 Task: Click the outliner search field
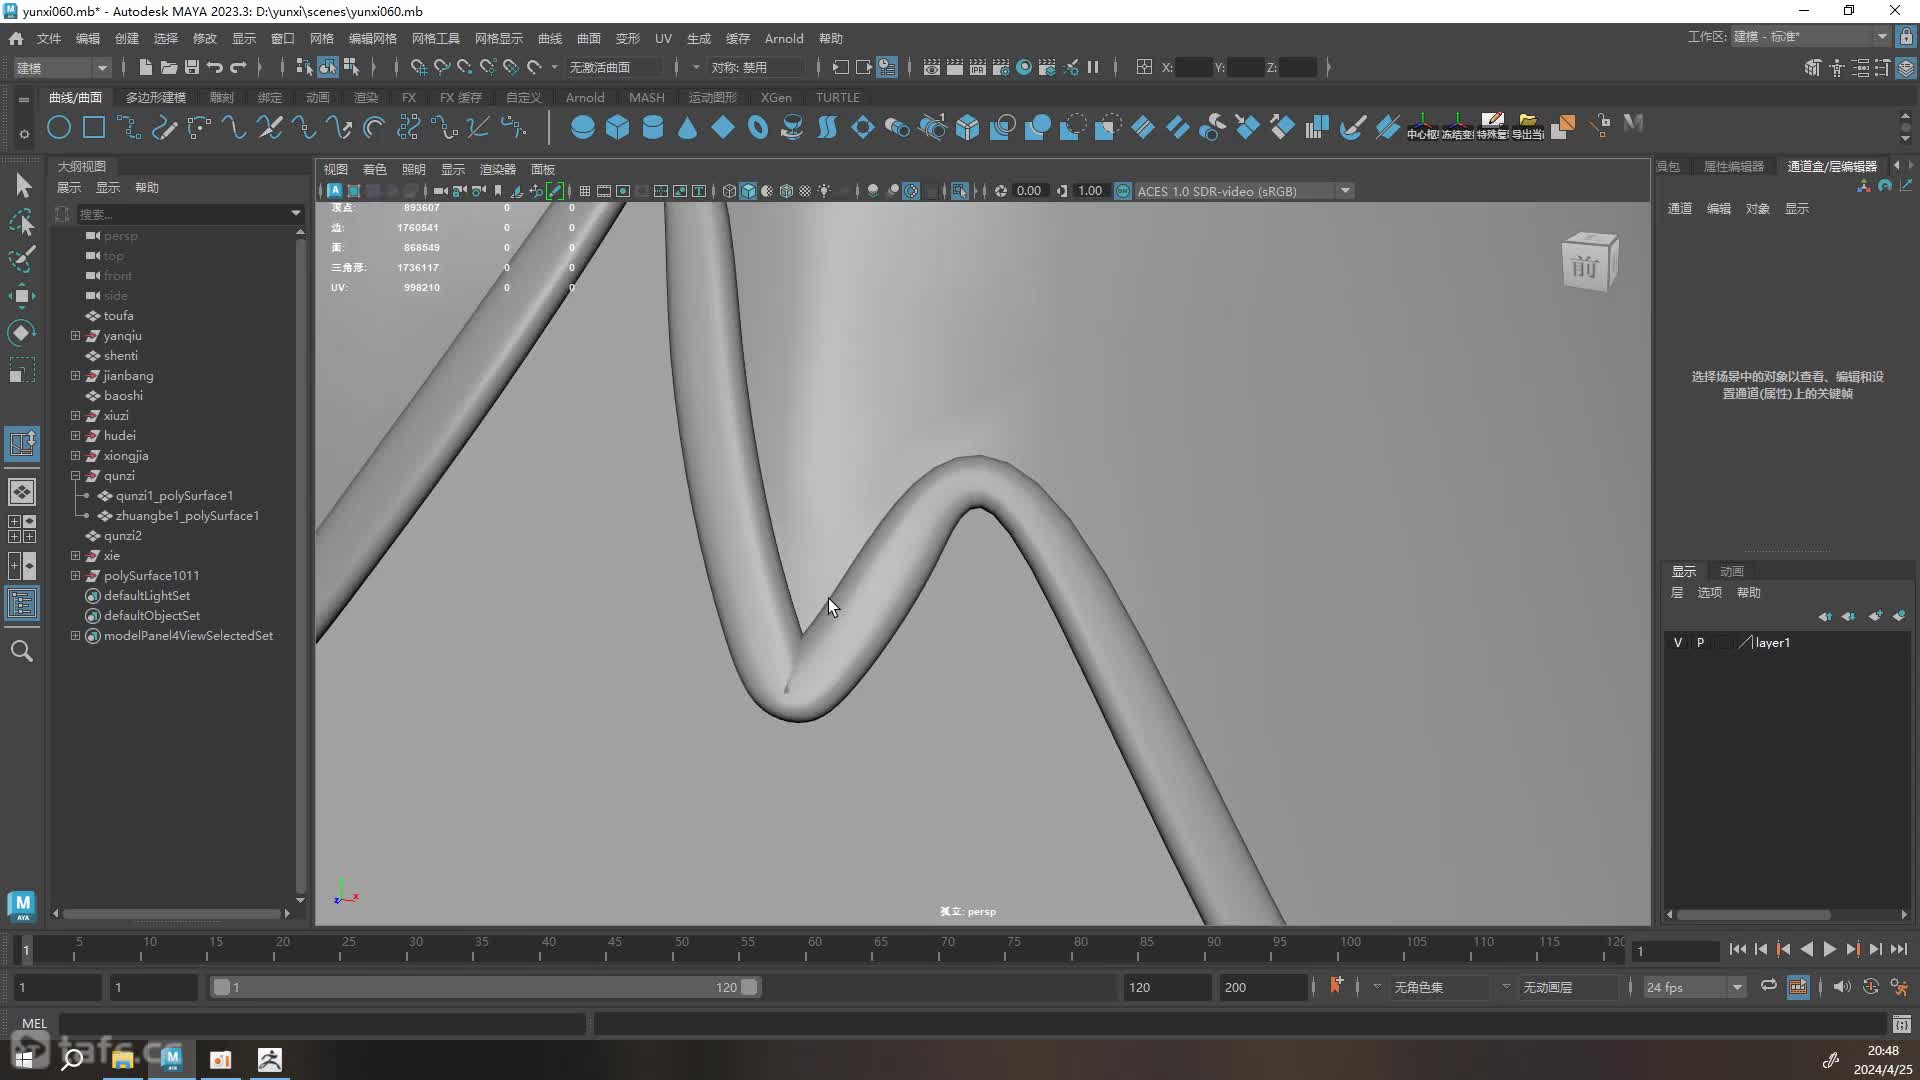coord(184,214)
